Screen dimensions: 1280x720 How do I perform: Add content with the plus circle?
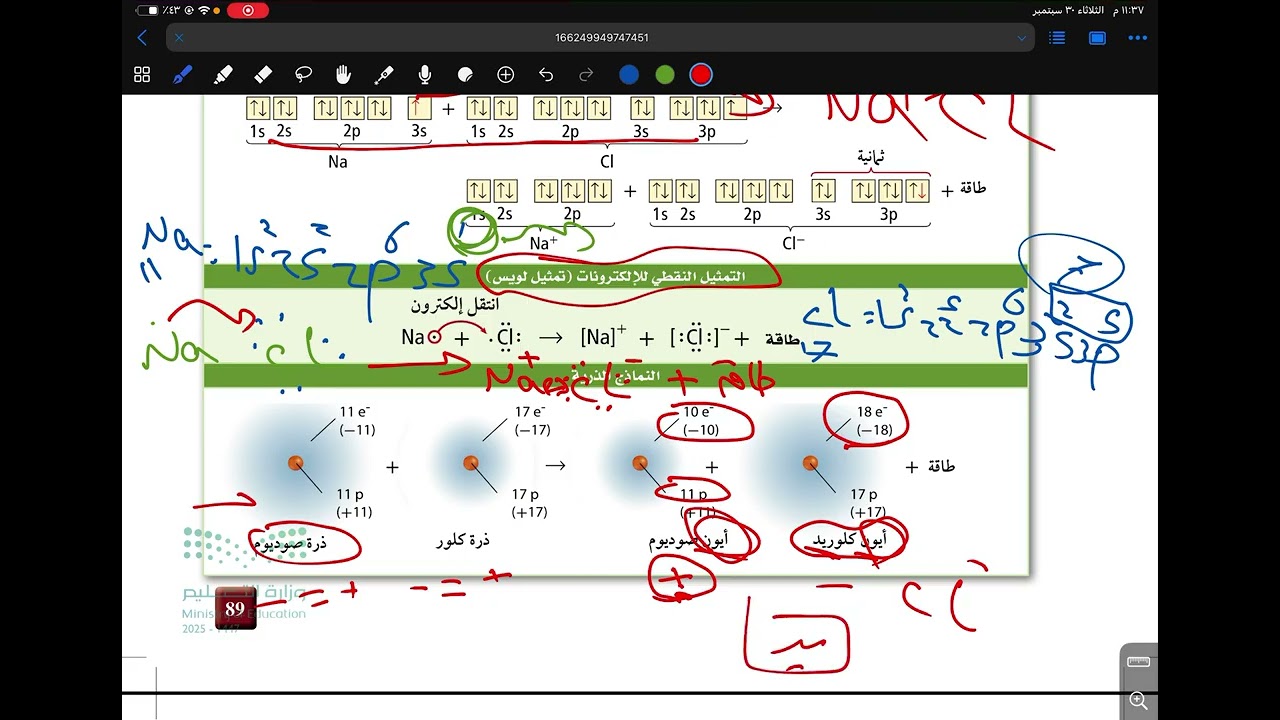(505, 75)
